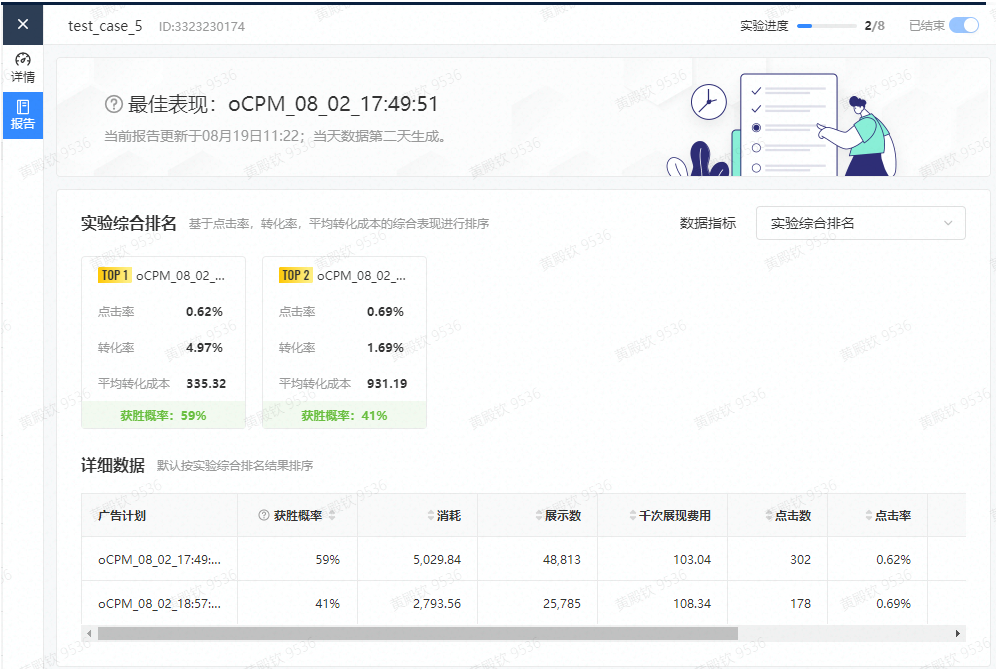Sort the table by 展示数
The image size is (996, 669).
click(539, 515)
